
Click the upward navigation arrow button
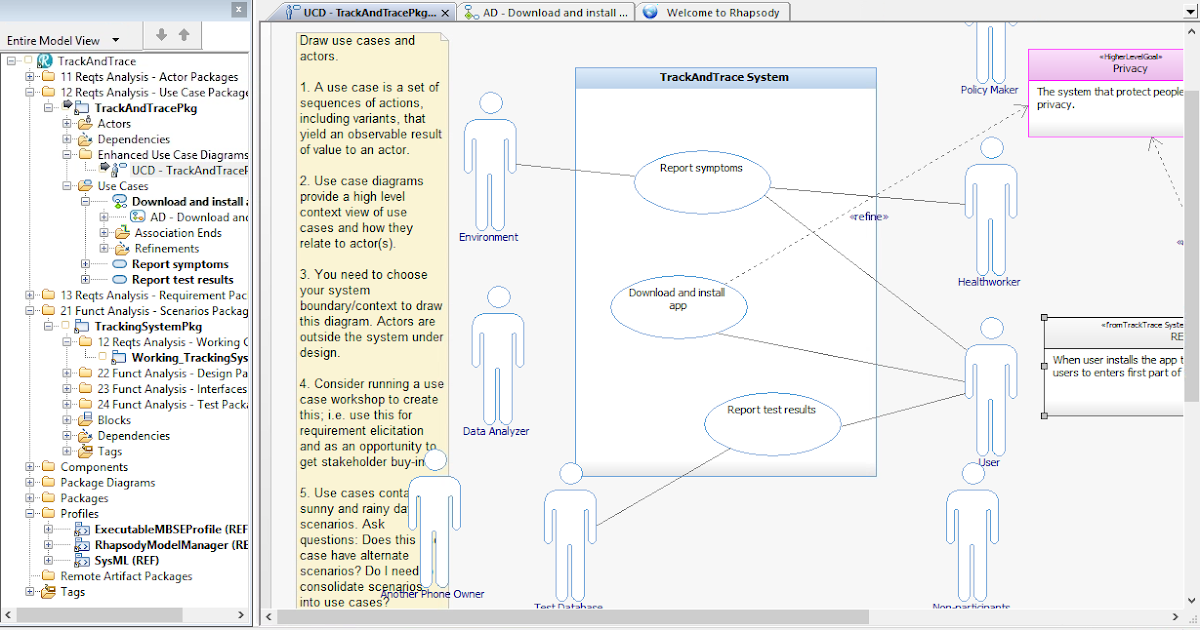point(184,32)
